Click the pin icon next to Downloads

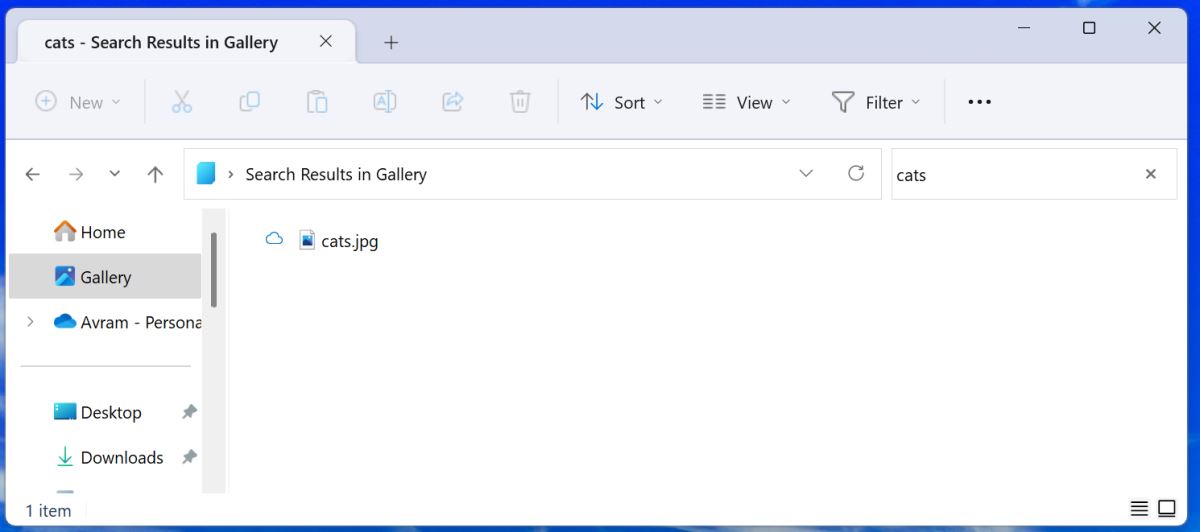click(x=188, y=457)
